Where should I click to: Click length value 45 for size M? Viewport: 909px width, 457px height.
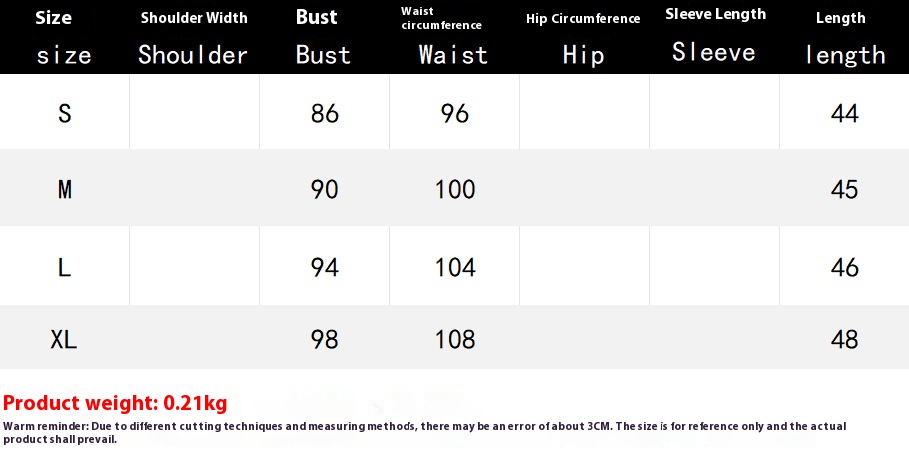click(845, 189)
